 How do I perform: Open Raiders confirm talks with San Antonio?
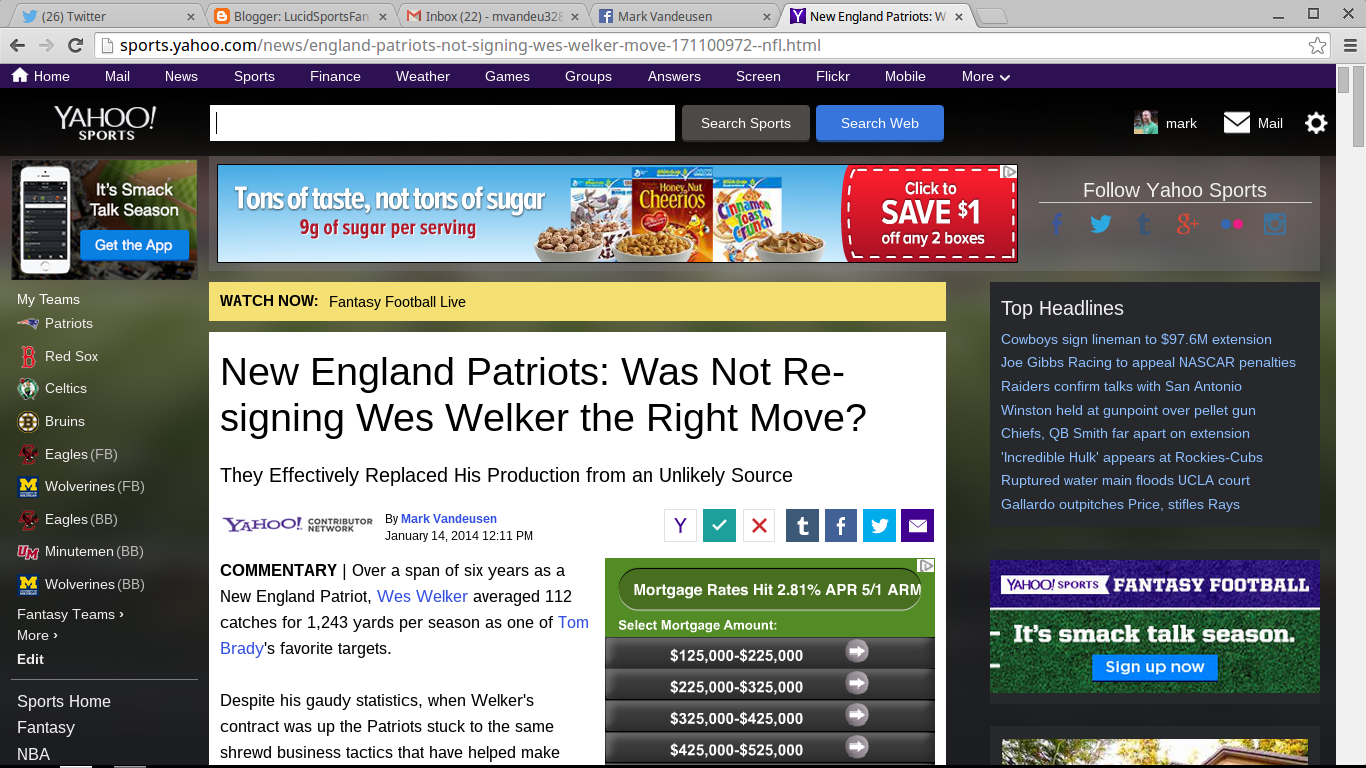1121,386
